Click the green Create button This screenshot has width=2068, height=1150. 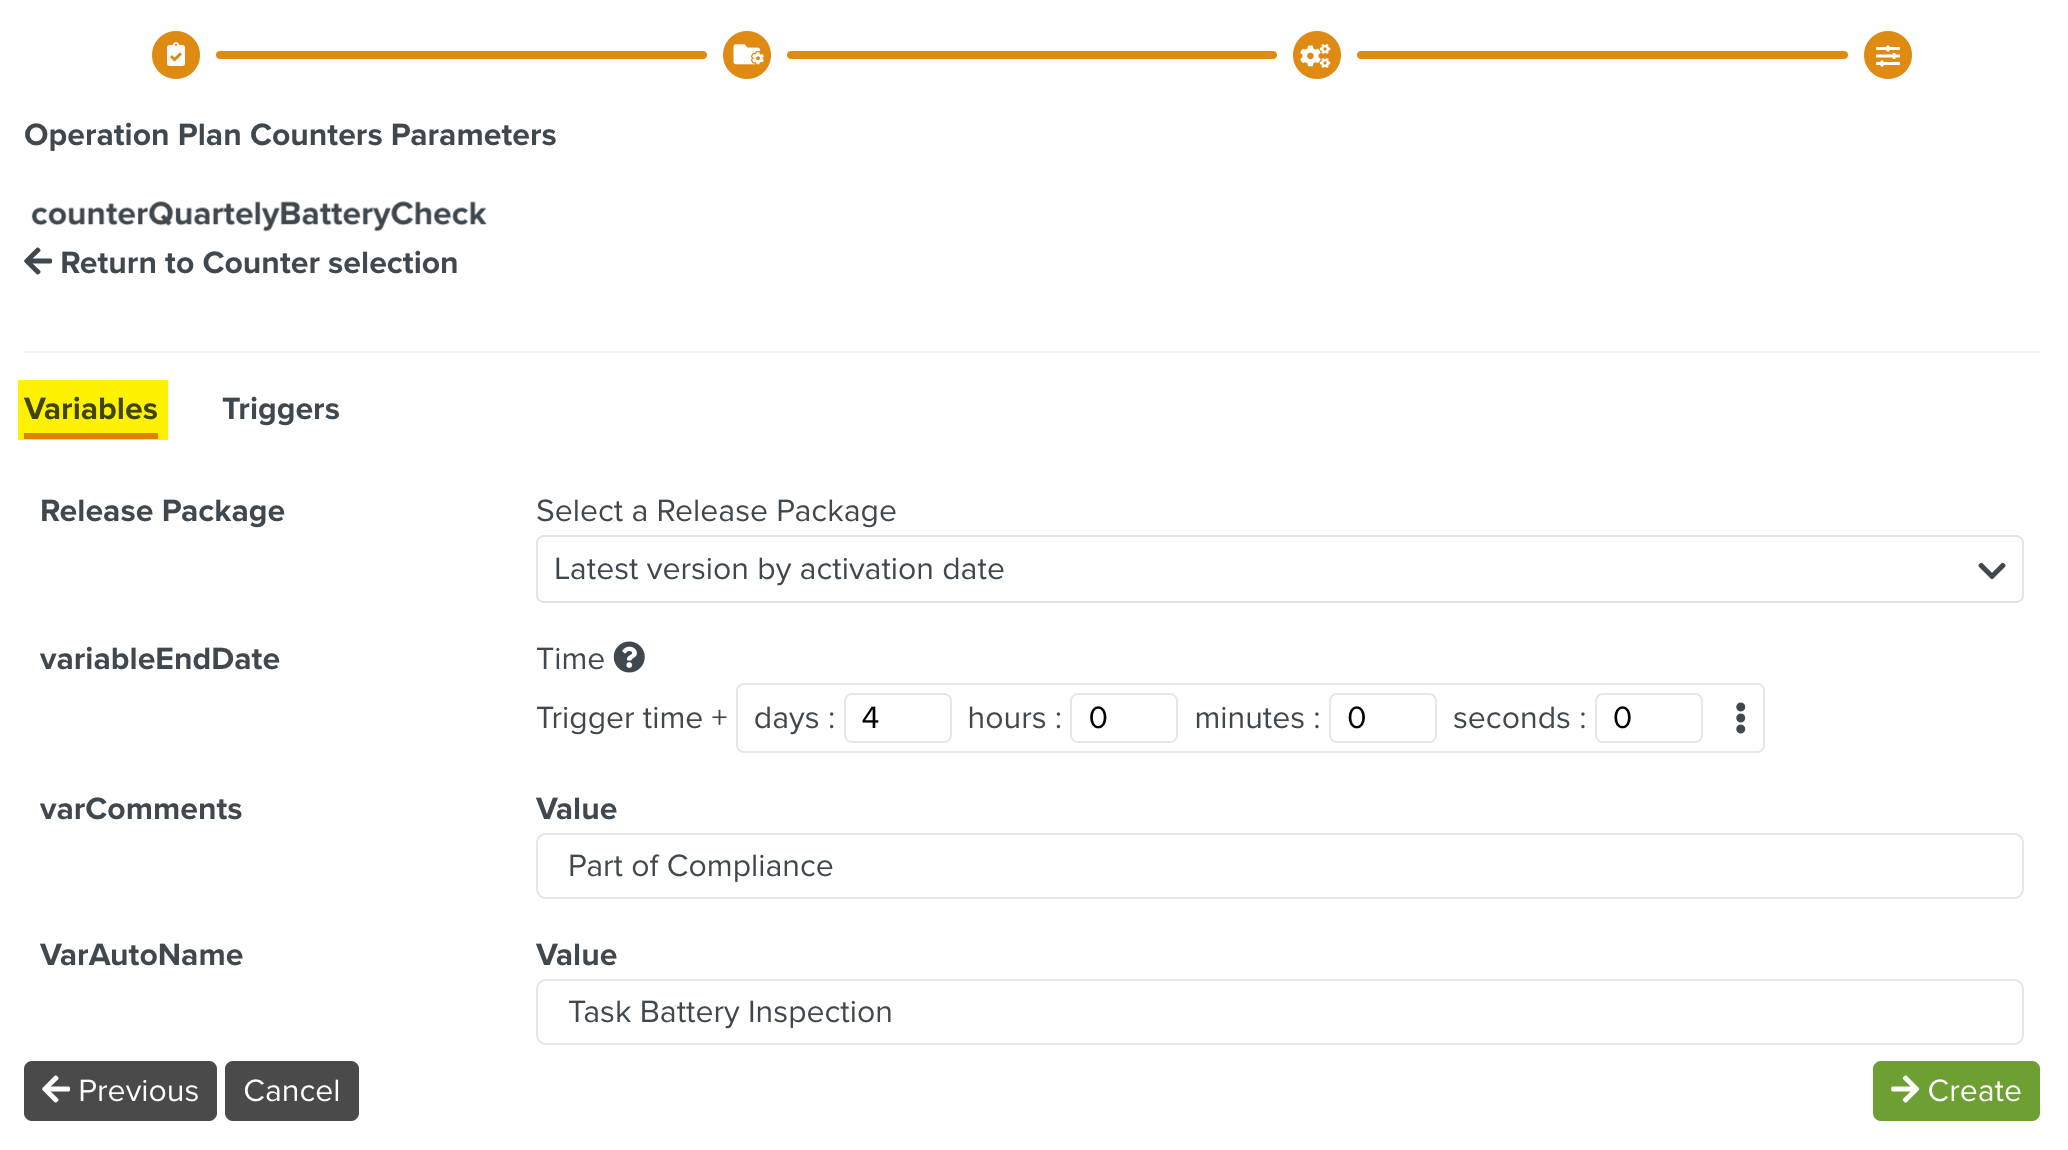pos(1955,1090)
